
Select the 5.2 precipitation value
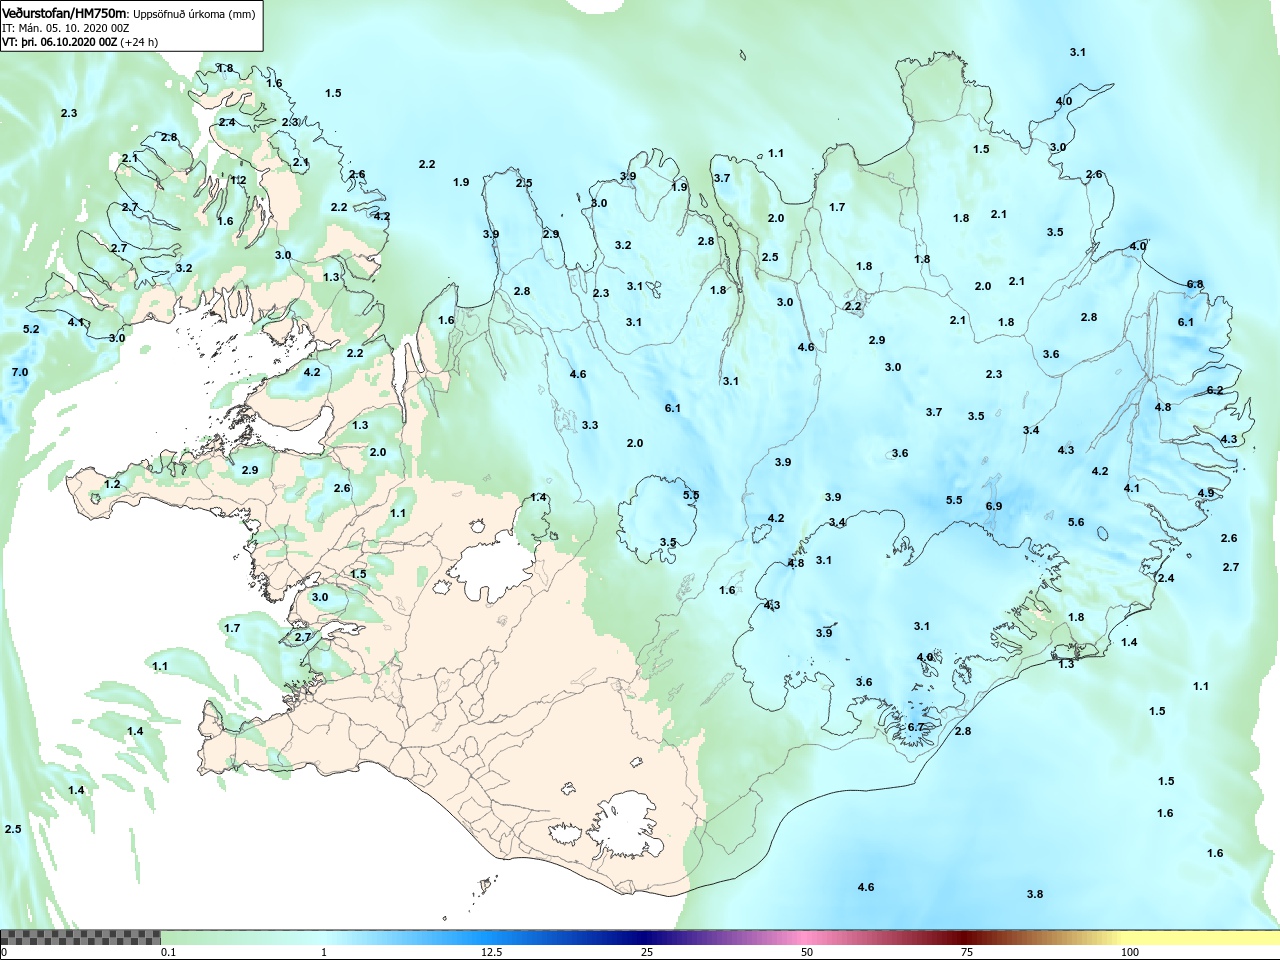[31, 329]
